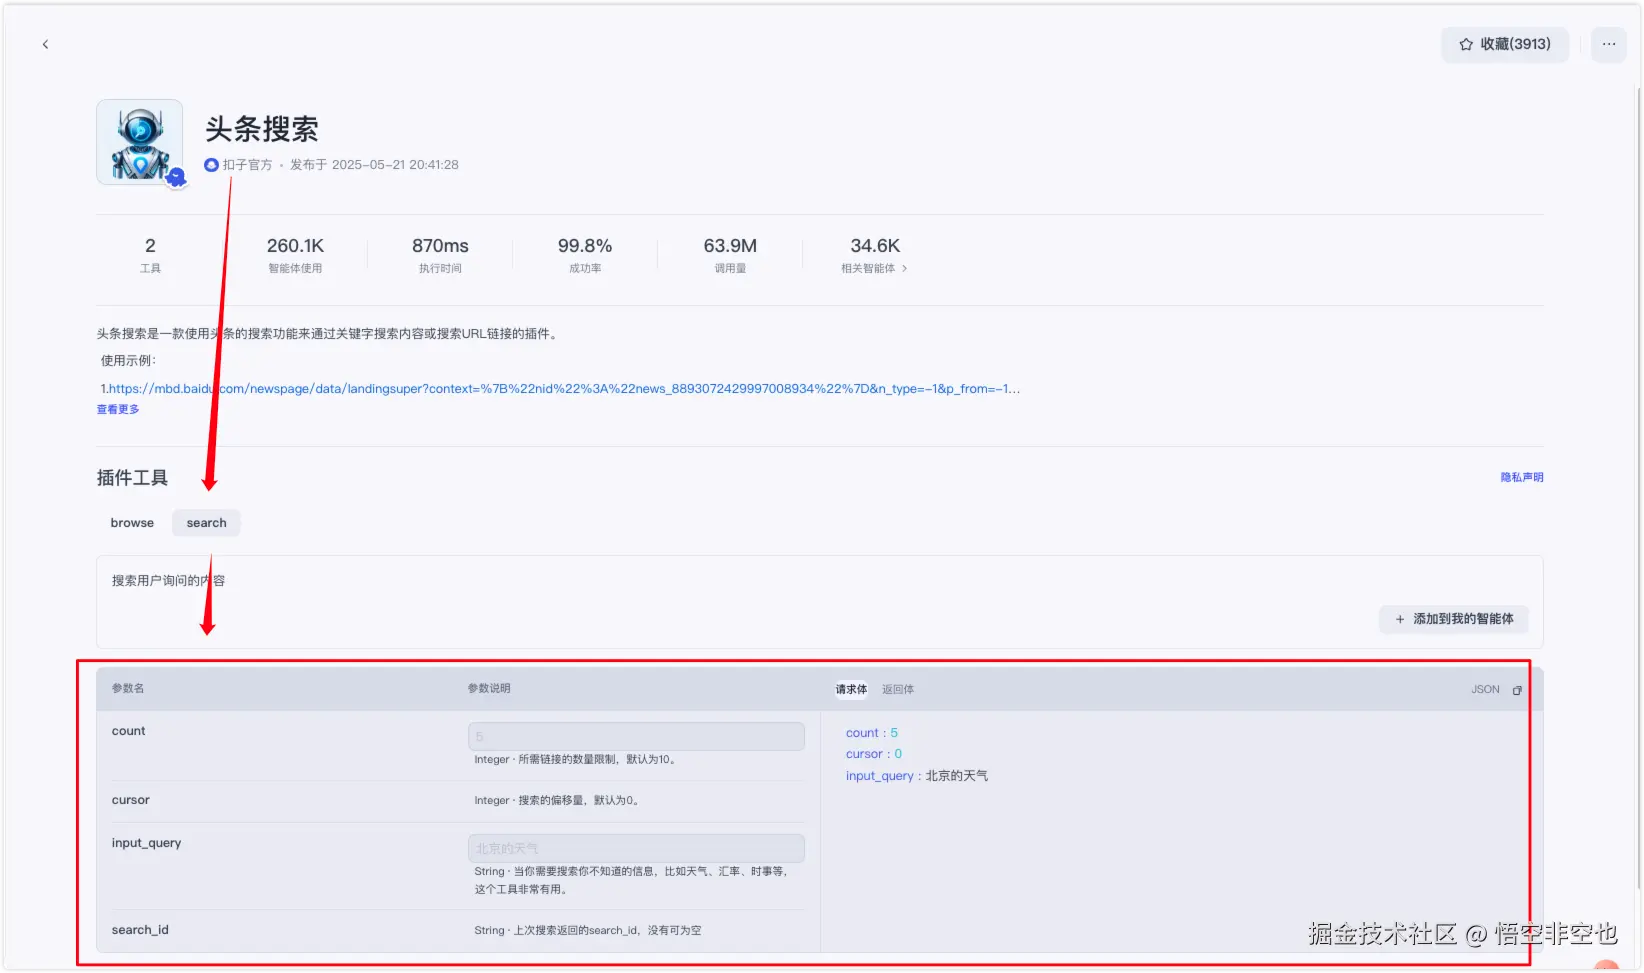Screen dimensions: 1644x973
Task: Click the 'cursor : 0' request value
Action: tap(874, 755)
